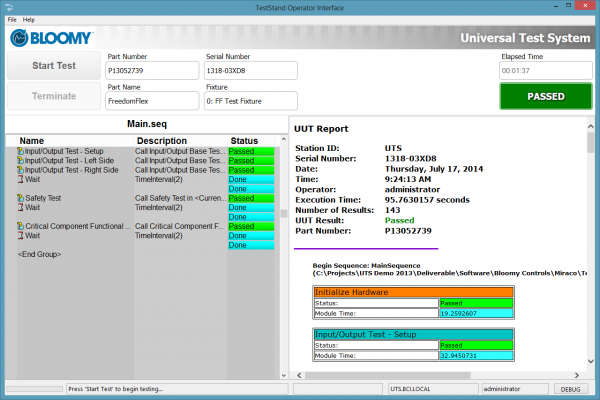Click the Main.seq sequence title

(147, 124)
